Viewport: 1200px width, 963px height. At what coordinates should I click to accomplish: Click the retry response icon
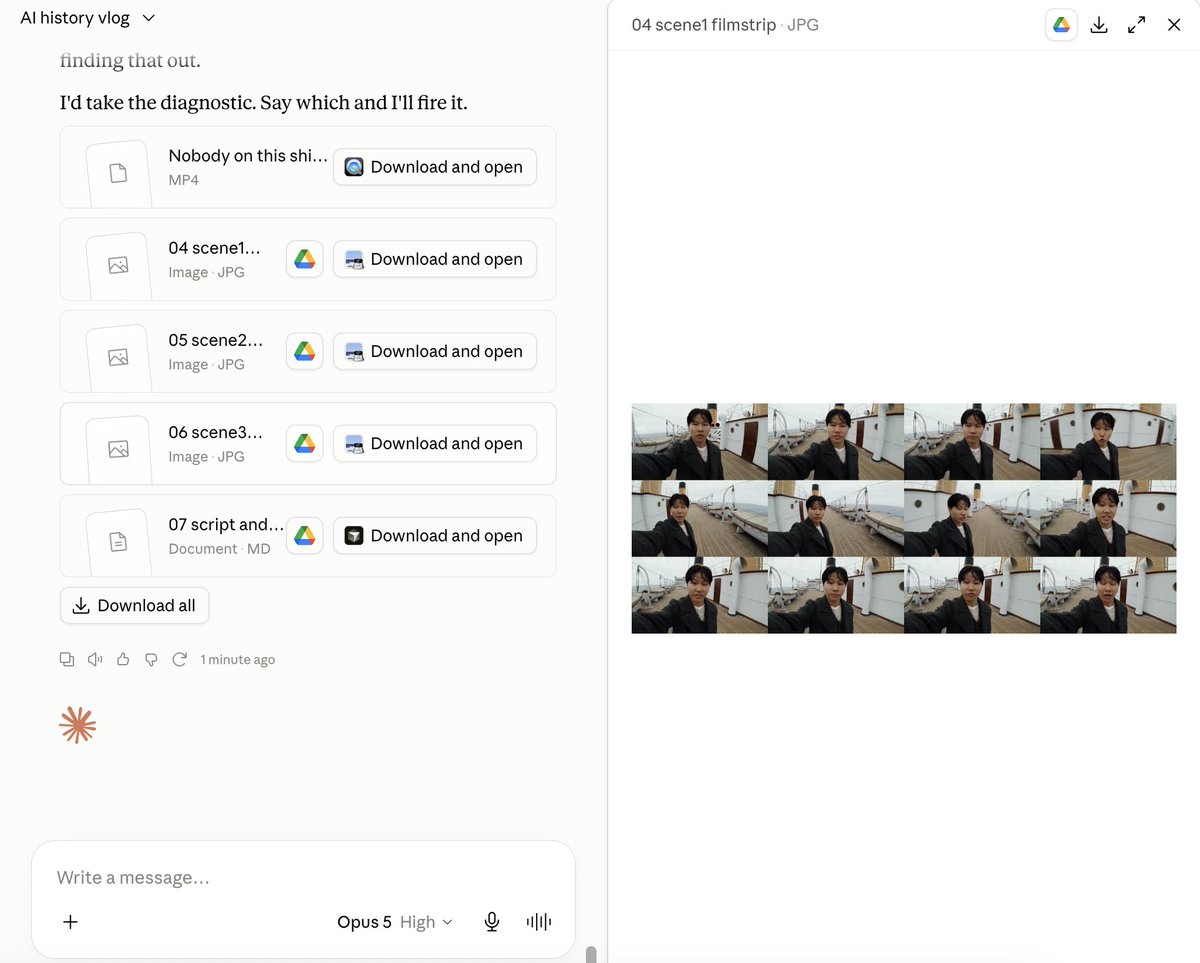(180, 659)
